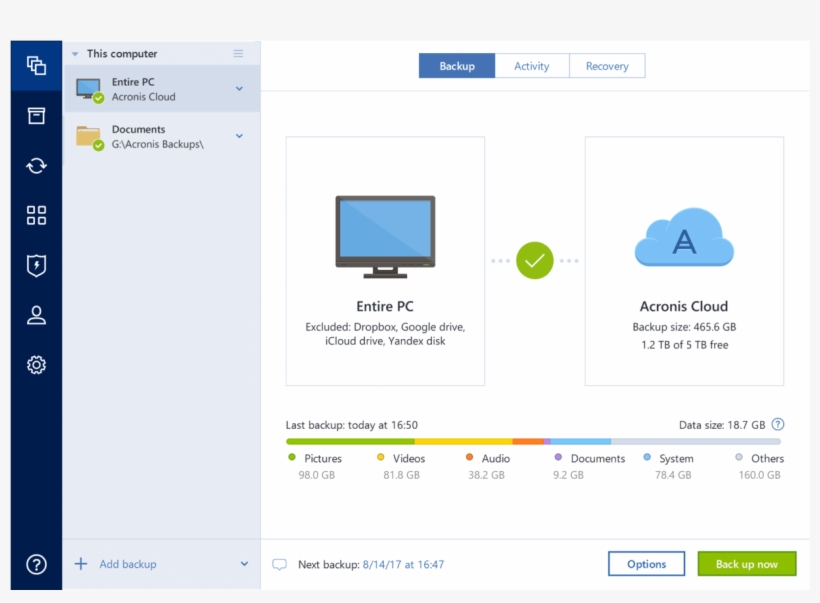The height and width of the screenshot is (603, 820).
Task: Click the green checkmark between PC and cloud
Action: [x=536, y=260]
